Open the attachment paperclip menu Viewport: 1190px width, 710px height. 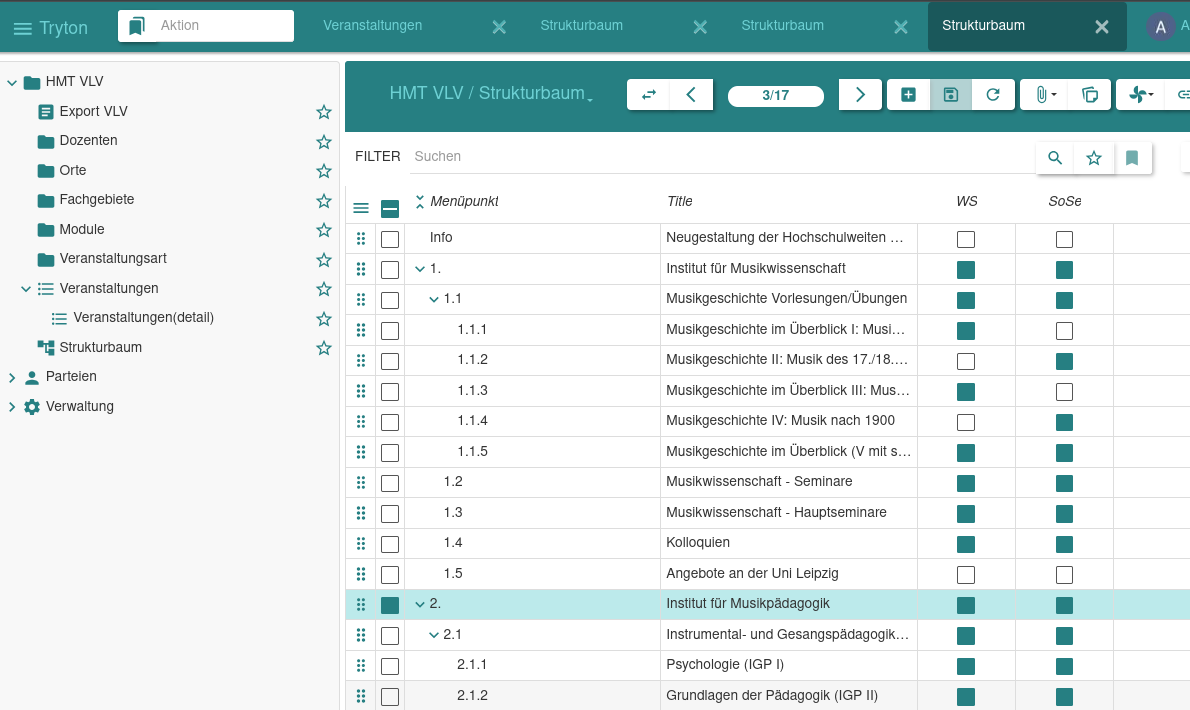pyautogui.click(x=1043, y=95)
